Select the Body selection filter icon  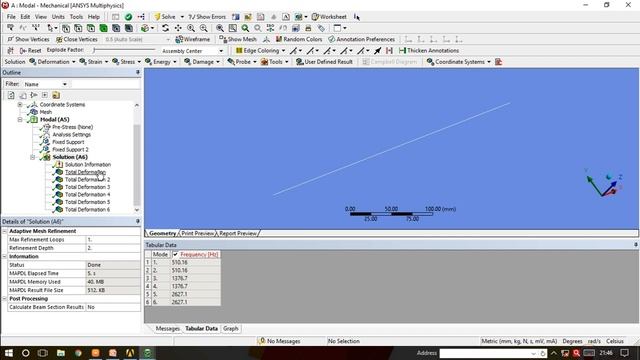(103, 28)
